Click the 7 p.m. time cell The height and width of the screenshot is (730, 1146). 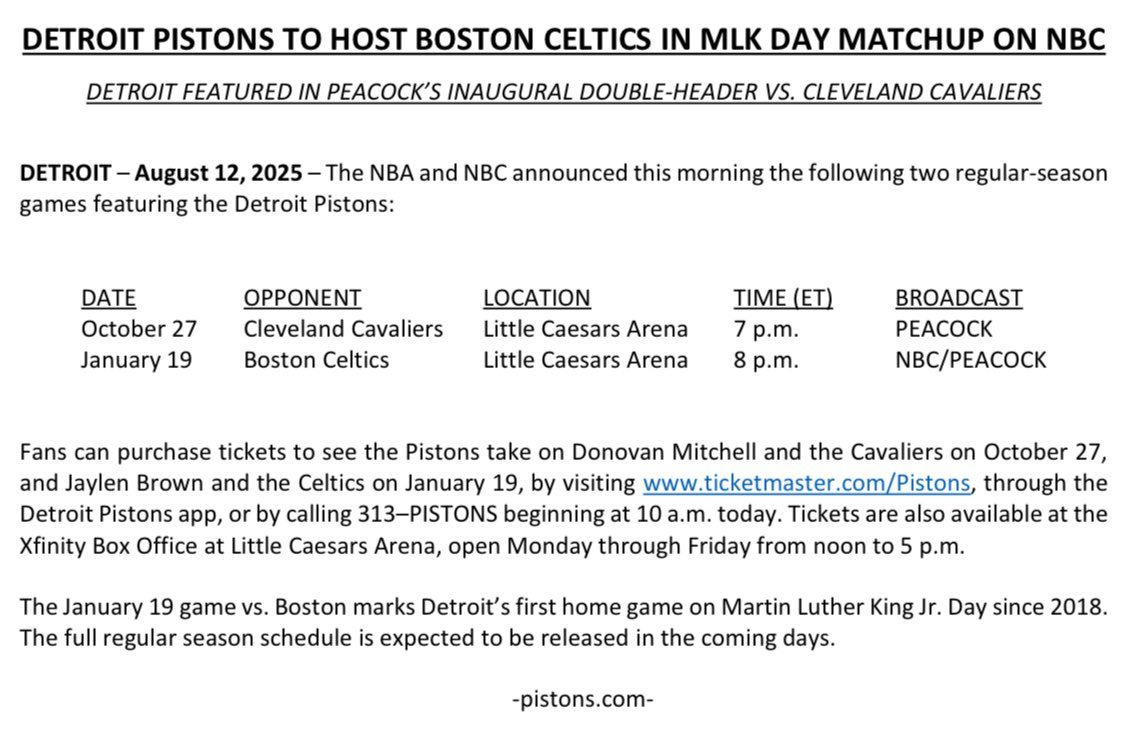[x=766, y=329]
